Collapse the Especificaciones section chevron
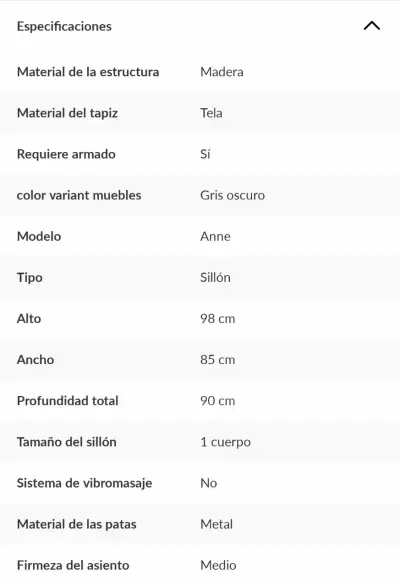The image size is (400, 586). click(372, 26)
